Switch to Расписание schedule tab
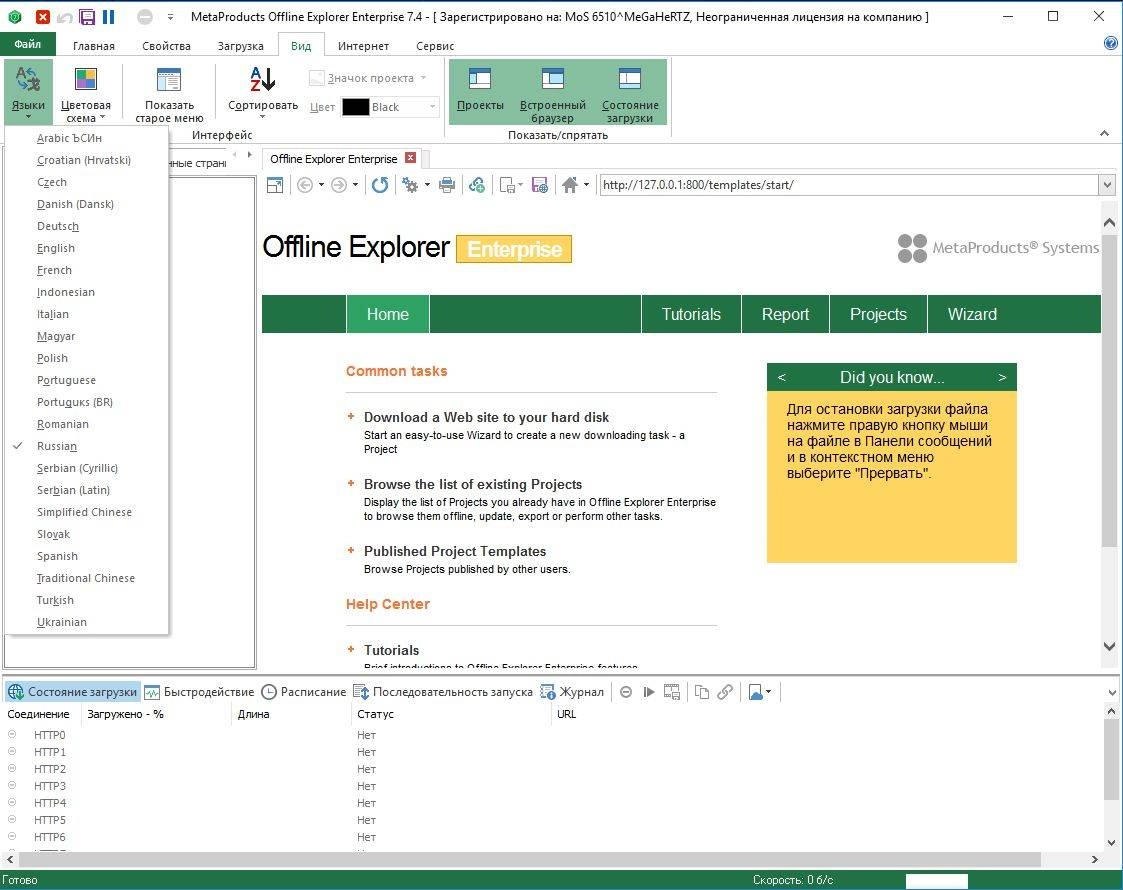 (304, 692)
